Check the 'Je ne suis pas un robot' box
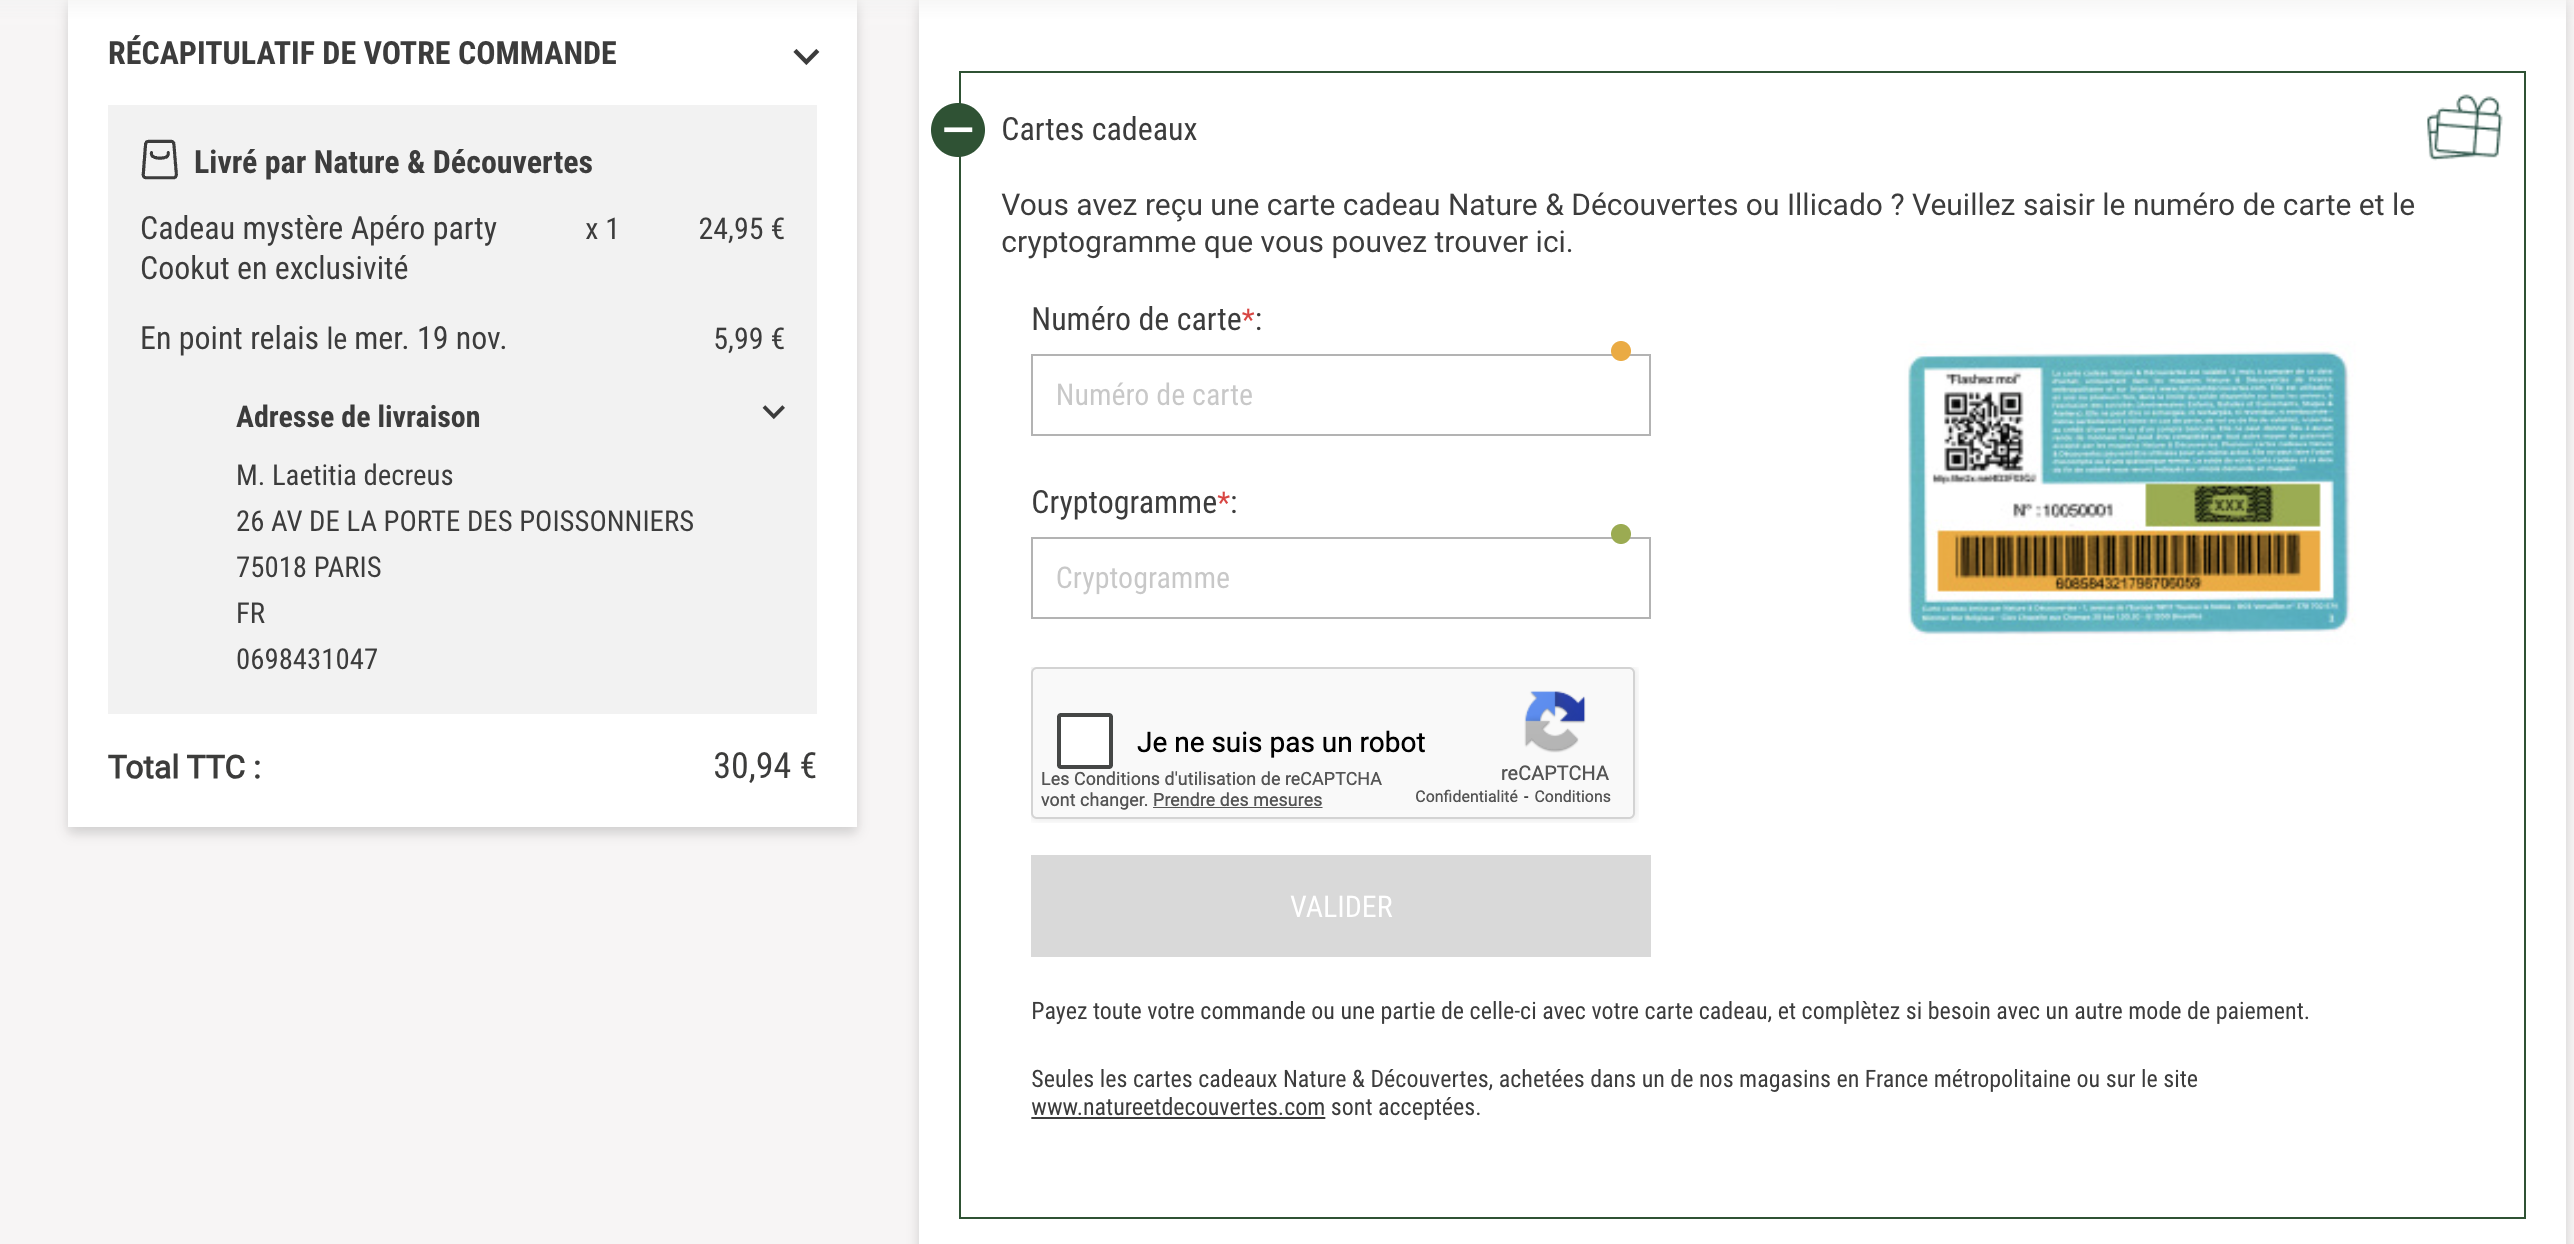This screenshot has width=2574, height=1244. [x=1085, y=740]
